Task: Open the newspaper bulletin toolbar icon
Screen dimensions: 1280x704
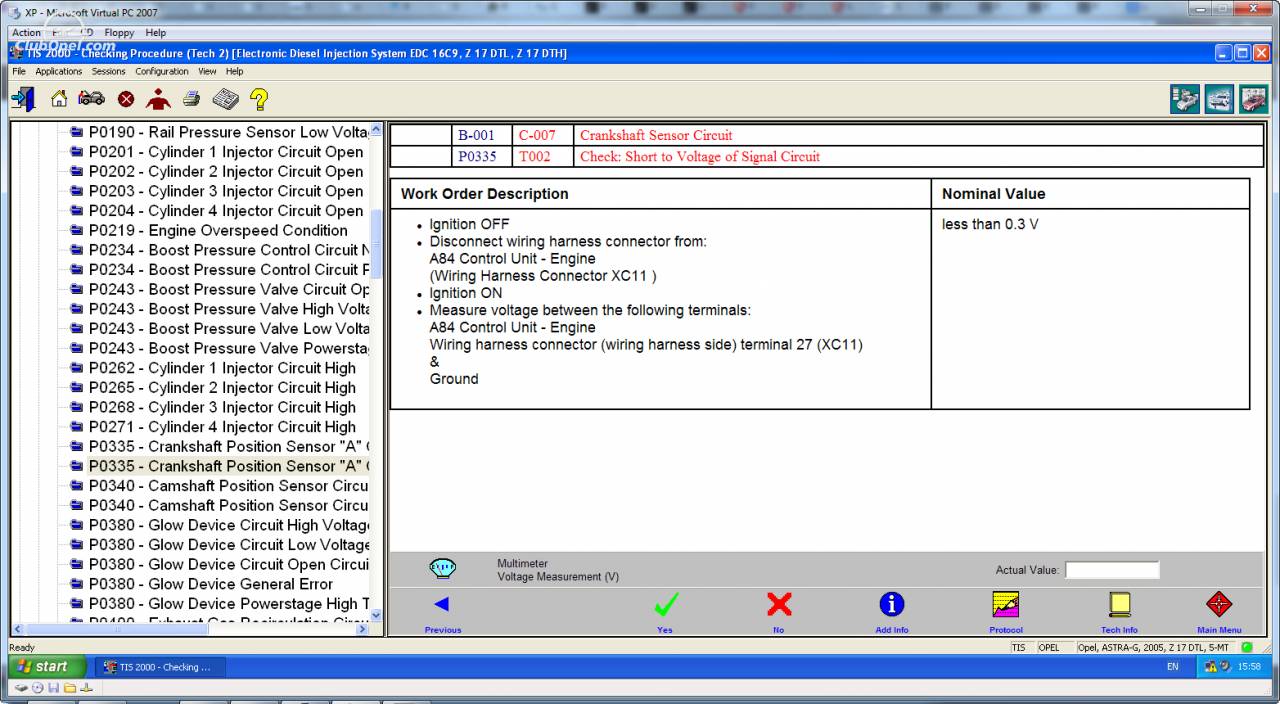Action: pos(224,99)
